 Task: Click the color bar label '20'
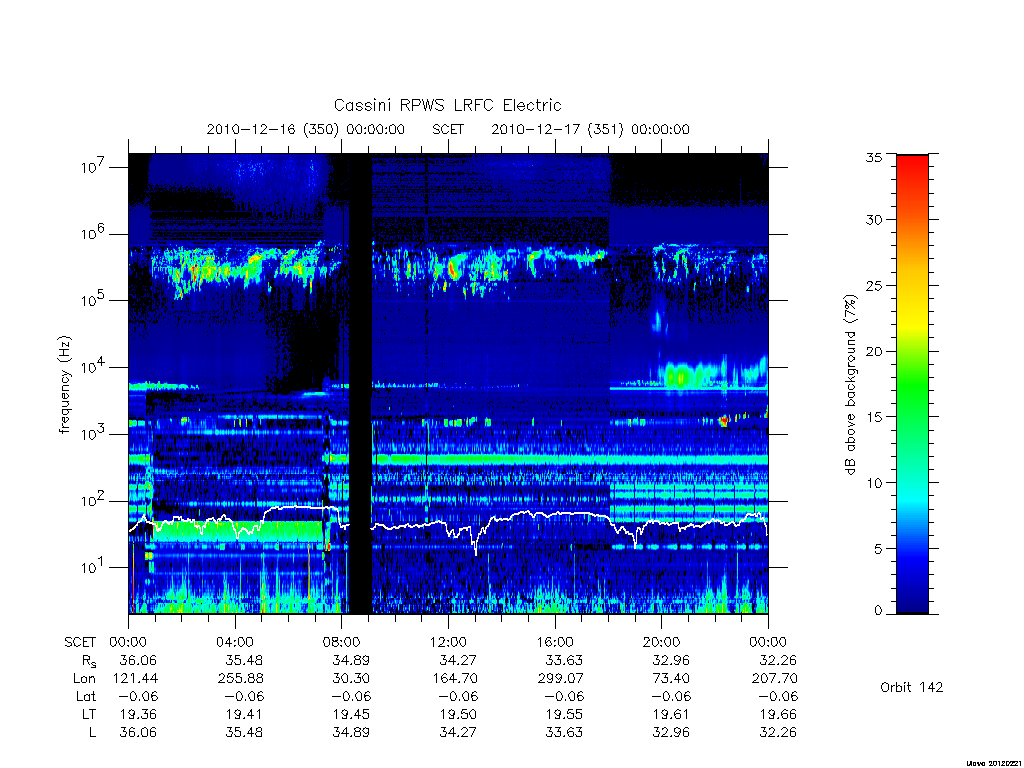[873, 351]
